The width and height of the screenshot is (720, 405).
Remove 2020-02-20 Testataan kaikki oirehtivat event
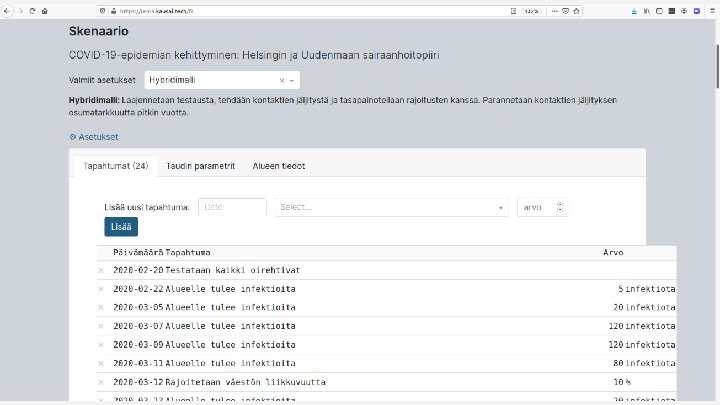tap(101, 270)
